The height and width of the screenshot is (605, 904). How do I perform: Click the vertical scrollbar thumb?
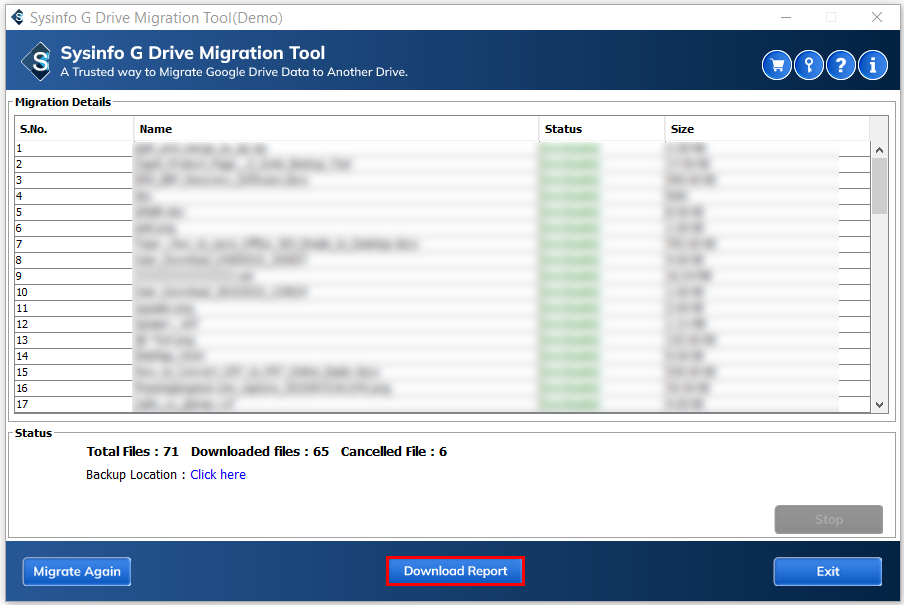(879, 186)
